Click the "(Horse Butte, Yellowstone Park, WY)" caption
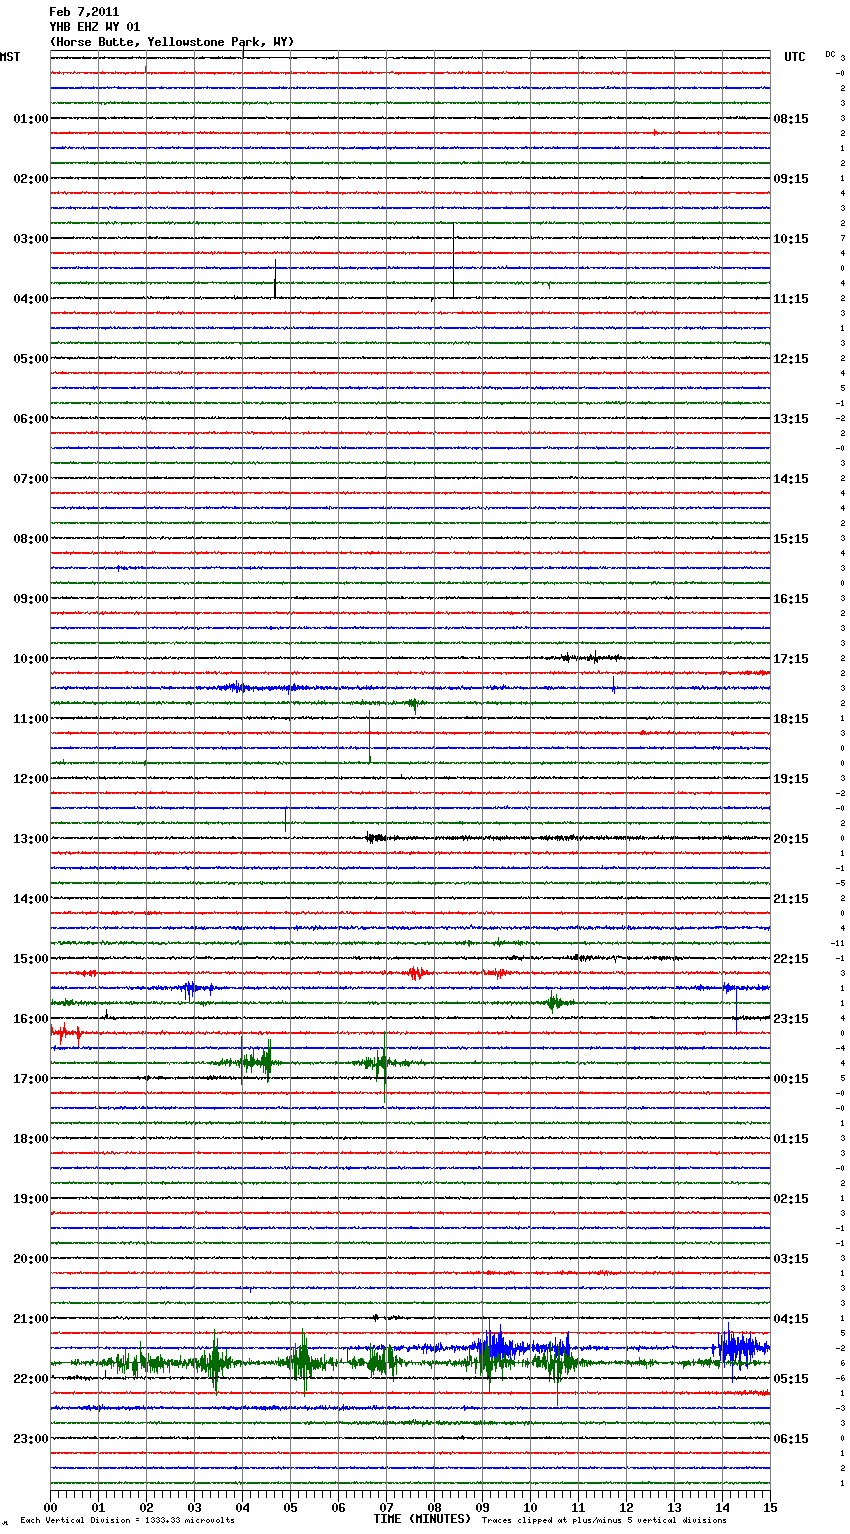The height and width of the screenshot is (1534, 850). coord(172,42)
